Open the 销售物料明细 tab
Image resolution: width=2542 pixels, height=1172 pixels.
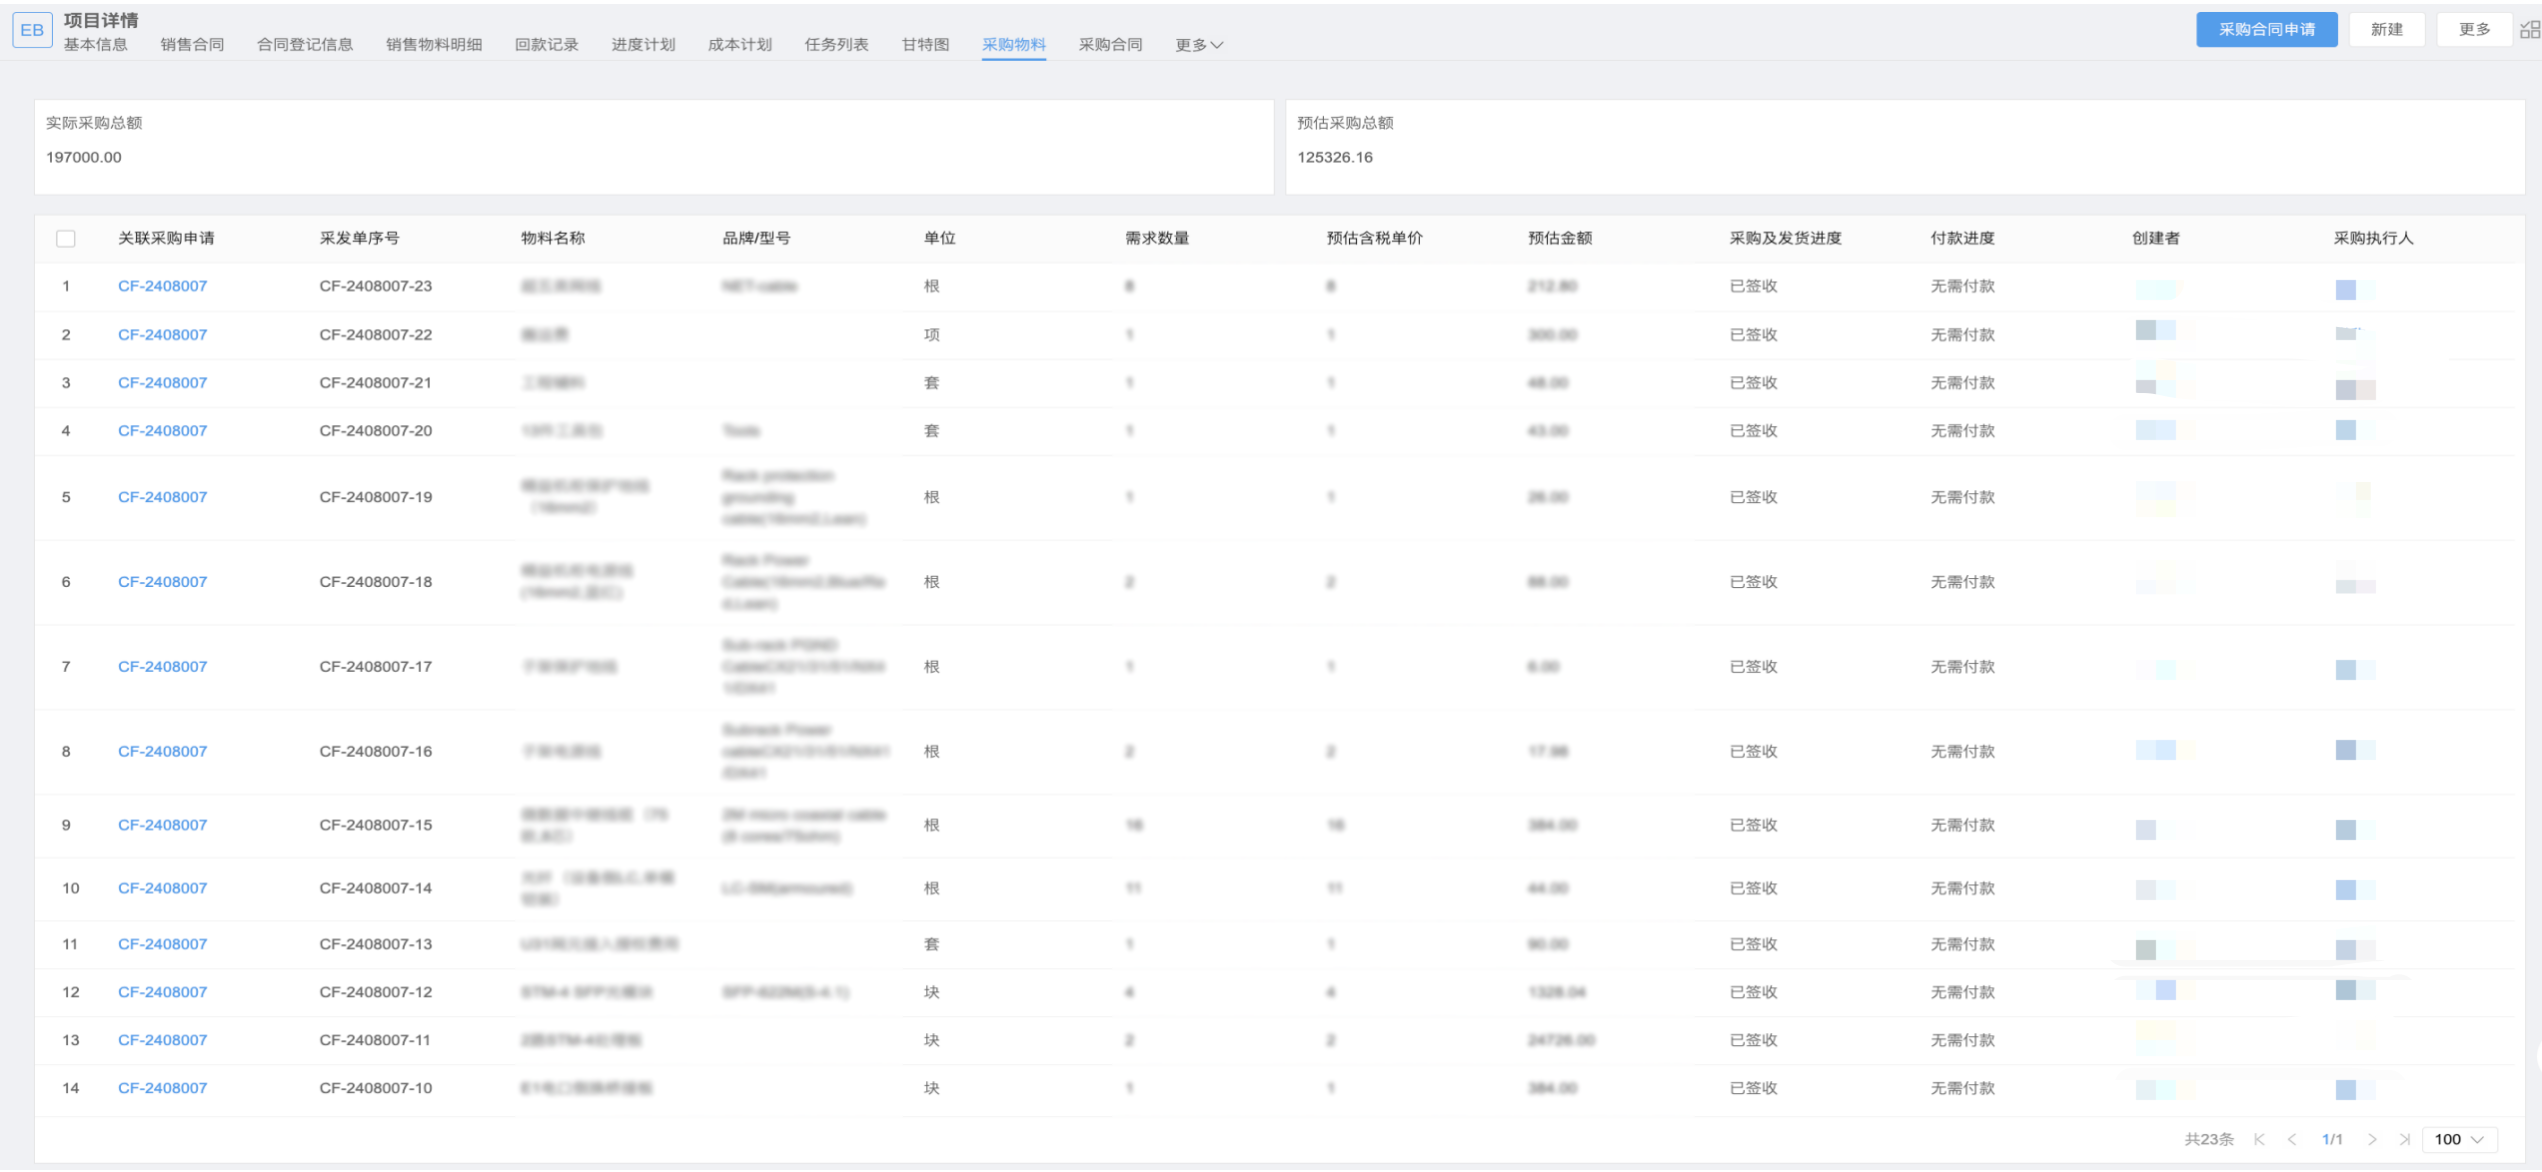[x=434, y=44]
